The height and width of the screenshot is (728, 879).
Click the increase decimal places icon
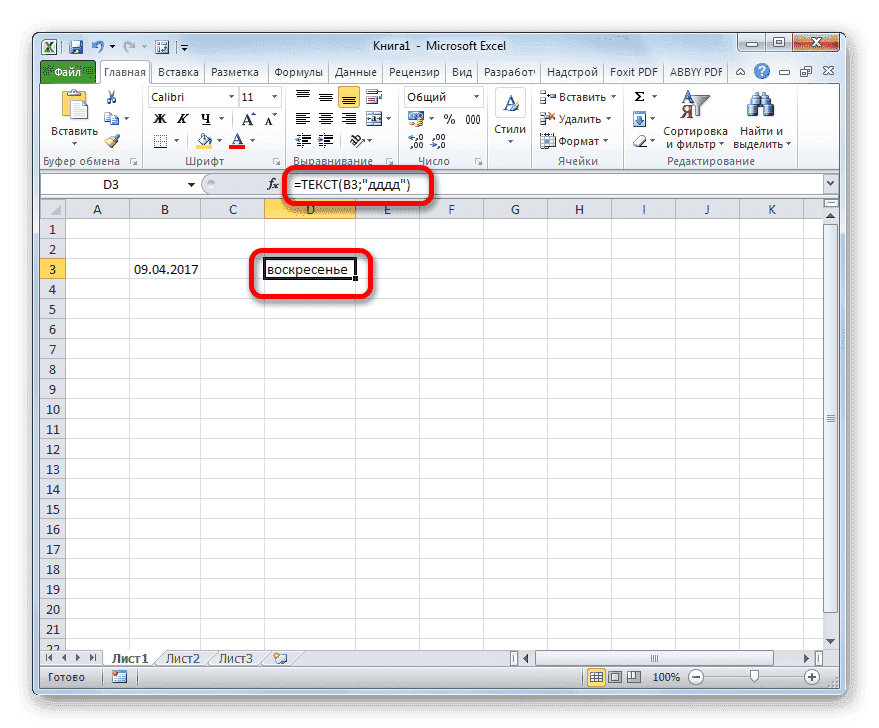click(414, 141)
